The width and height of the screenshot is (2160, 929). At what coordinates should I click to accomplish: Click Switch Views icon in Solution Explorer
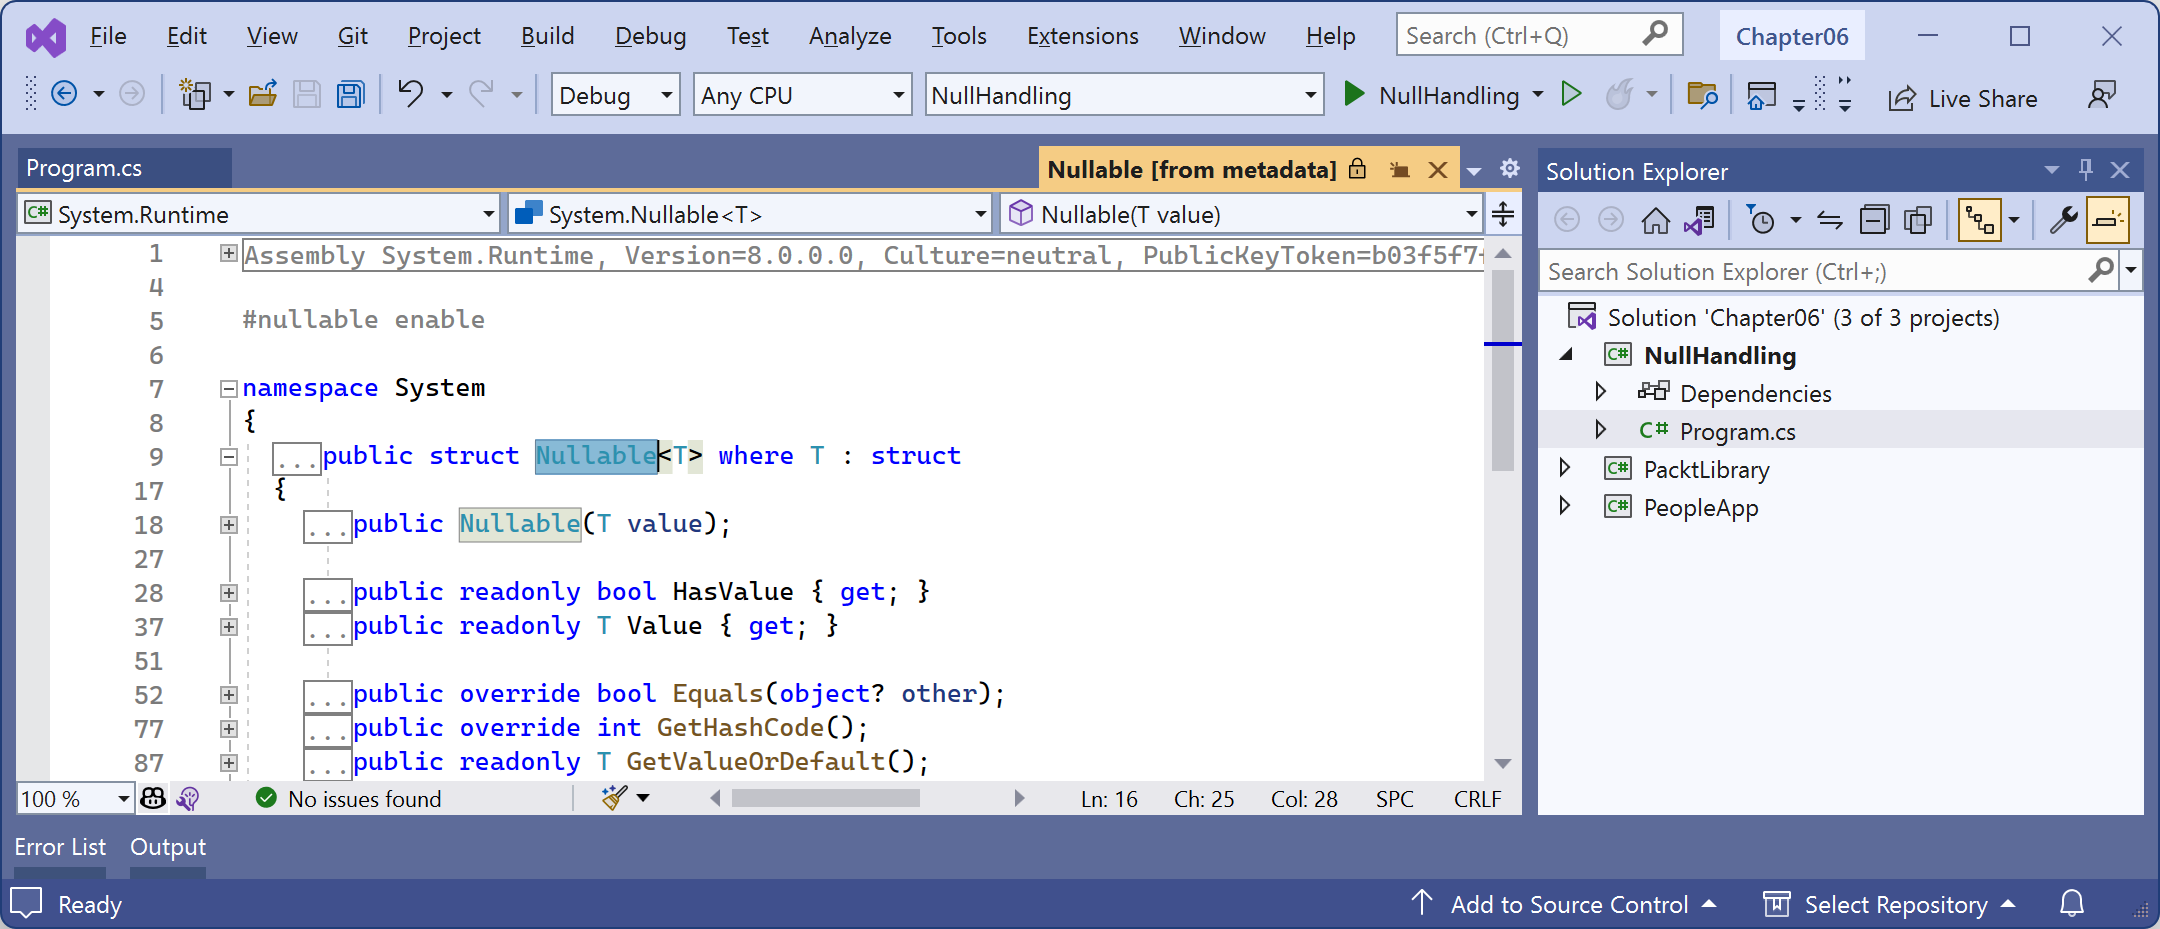tap(1700, 220)
